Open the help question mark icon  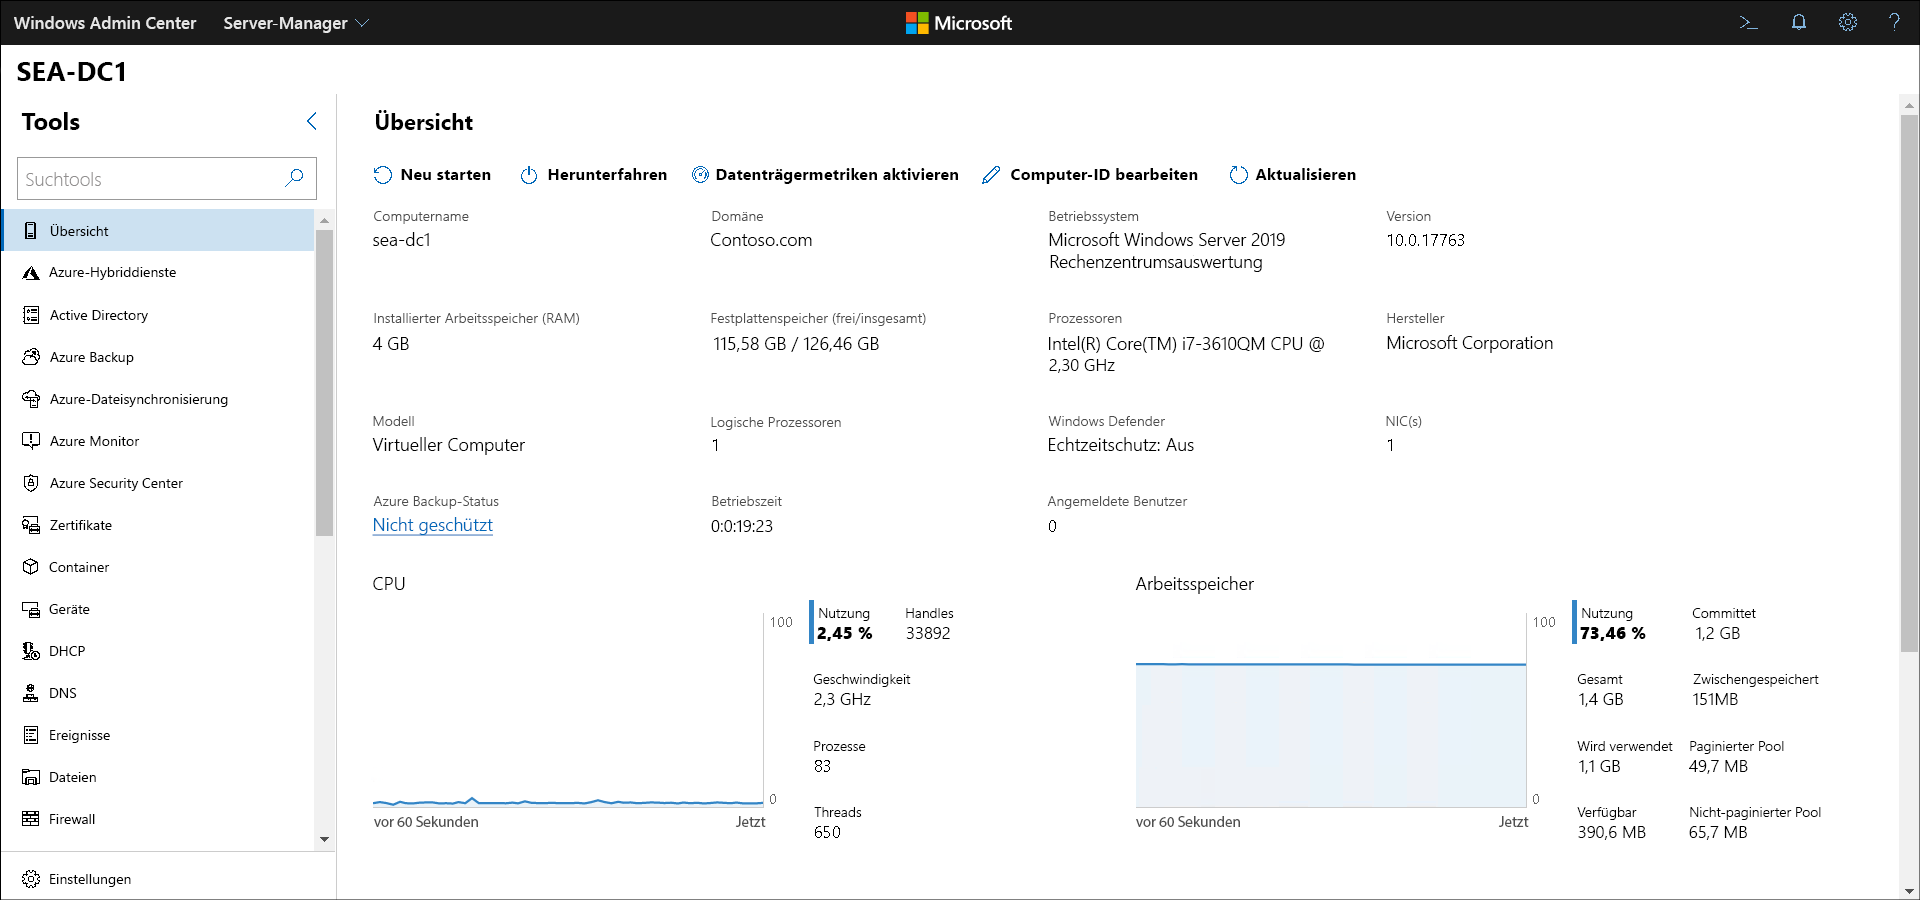coord(1894,22)
